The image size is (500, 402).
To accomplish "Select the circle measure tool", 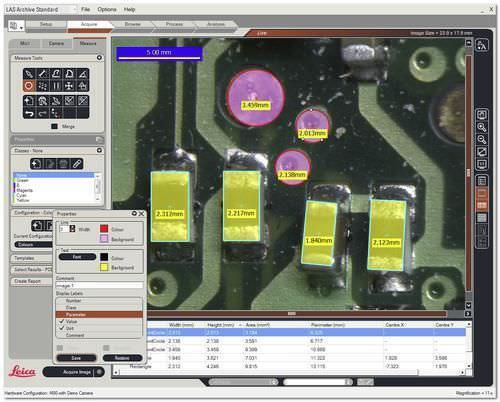I will [29, 86].
